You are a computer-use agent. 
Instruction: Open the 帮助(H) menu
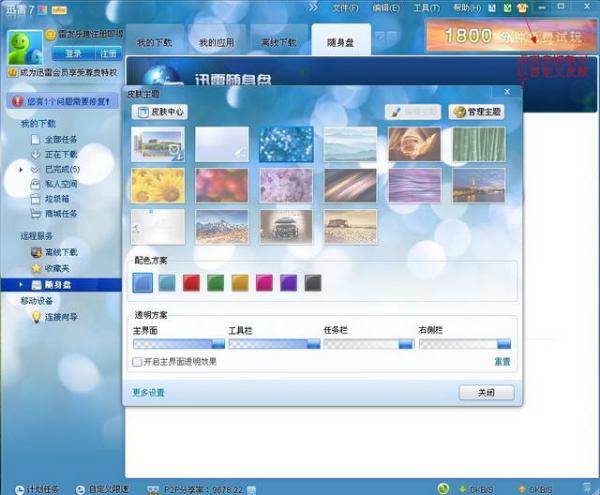tap(467, 8)
